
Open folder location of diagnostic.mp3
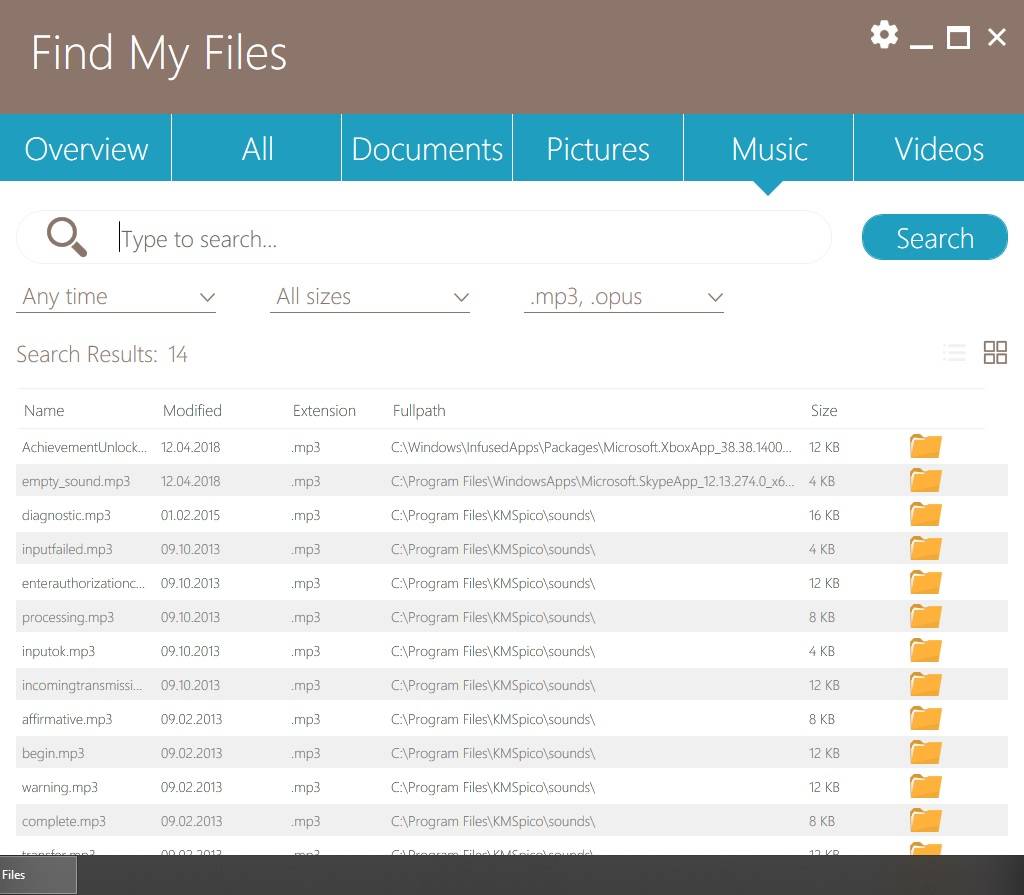[925, 514]
